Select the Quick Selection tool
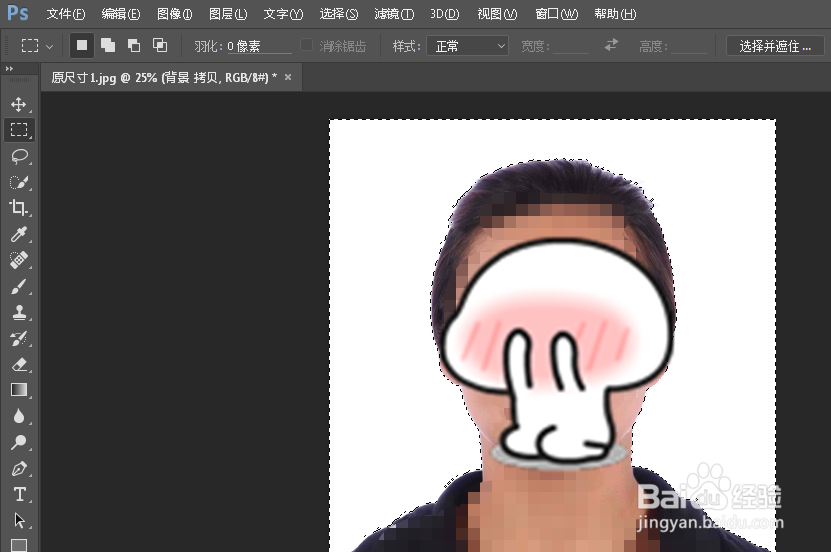 pos(19,182)
